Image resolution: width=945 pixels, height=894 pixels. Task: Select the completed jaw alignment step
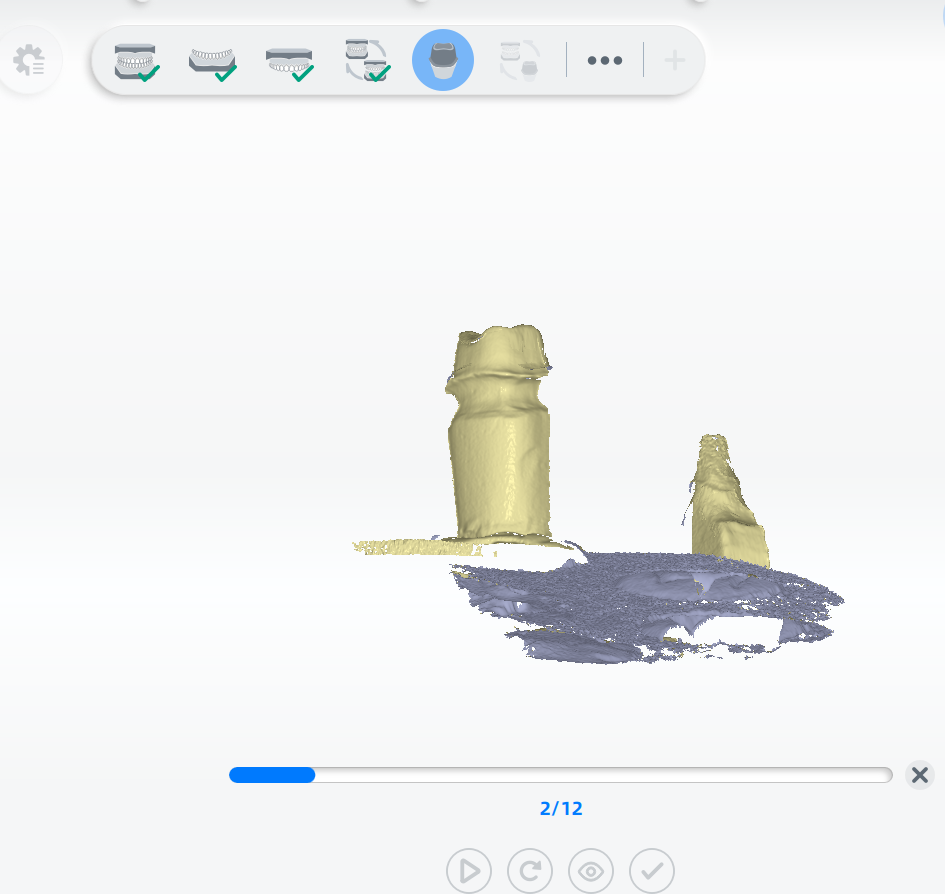pyautogui.click(x=367, y=60)
